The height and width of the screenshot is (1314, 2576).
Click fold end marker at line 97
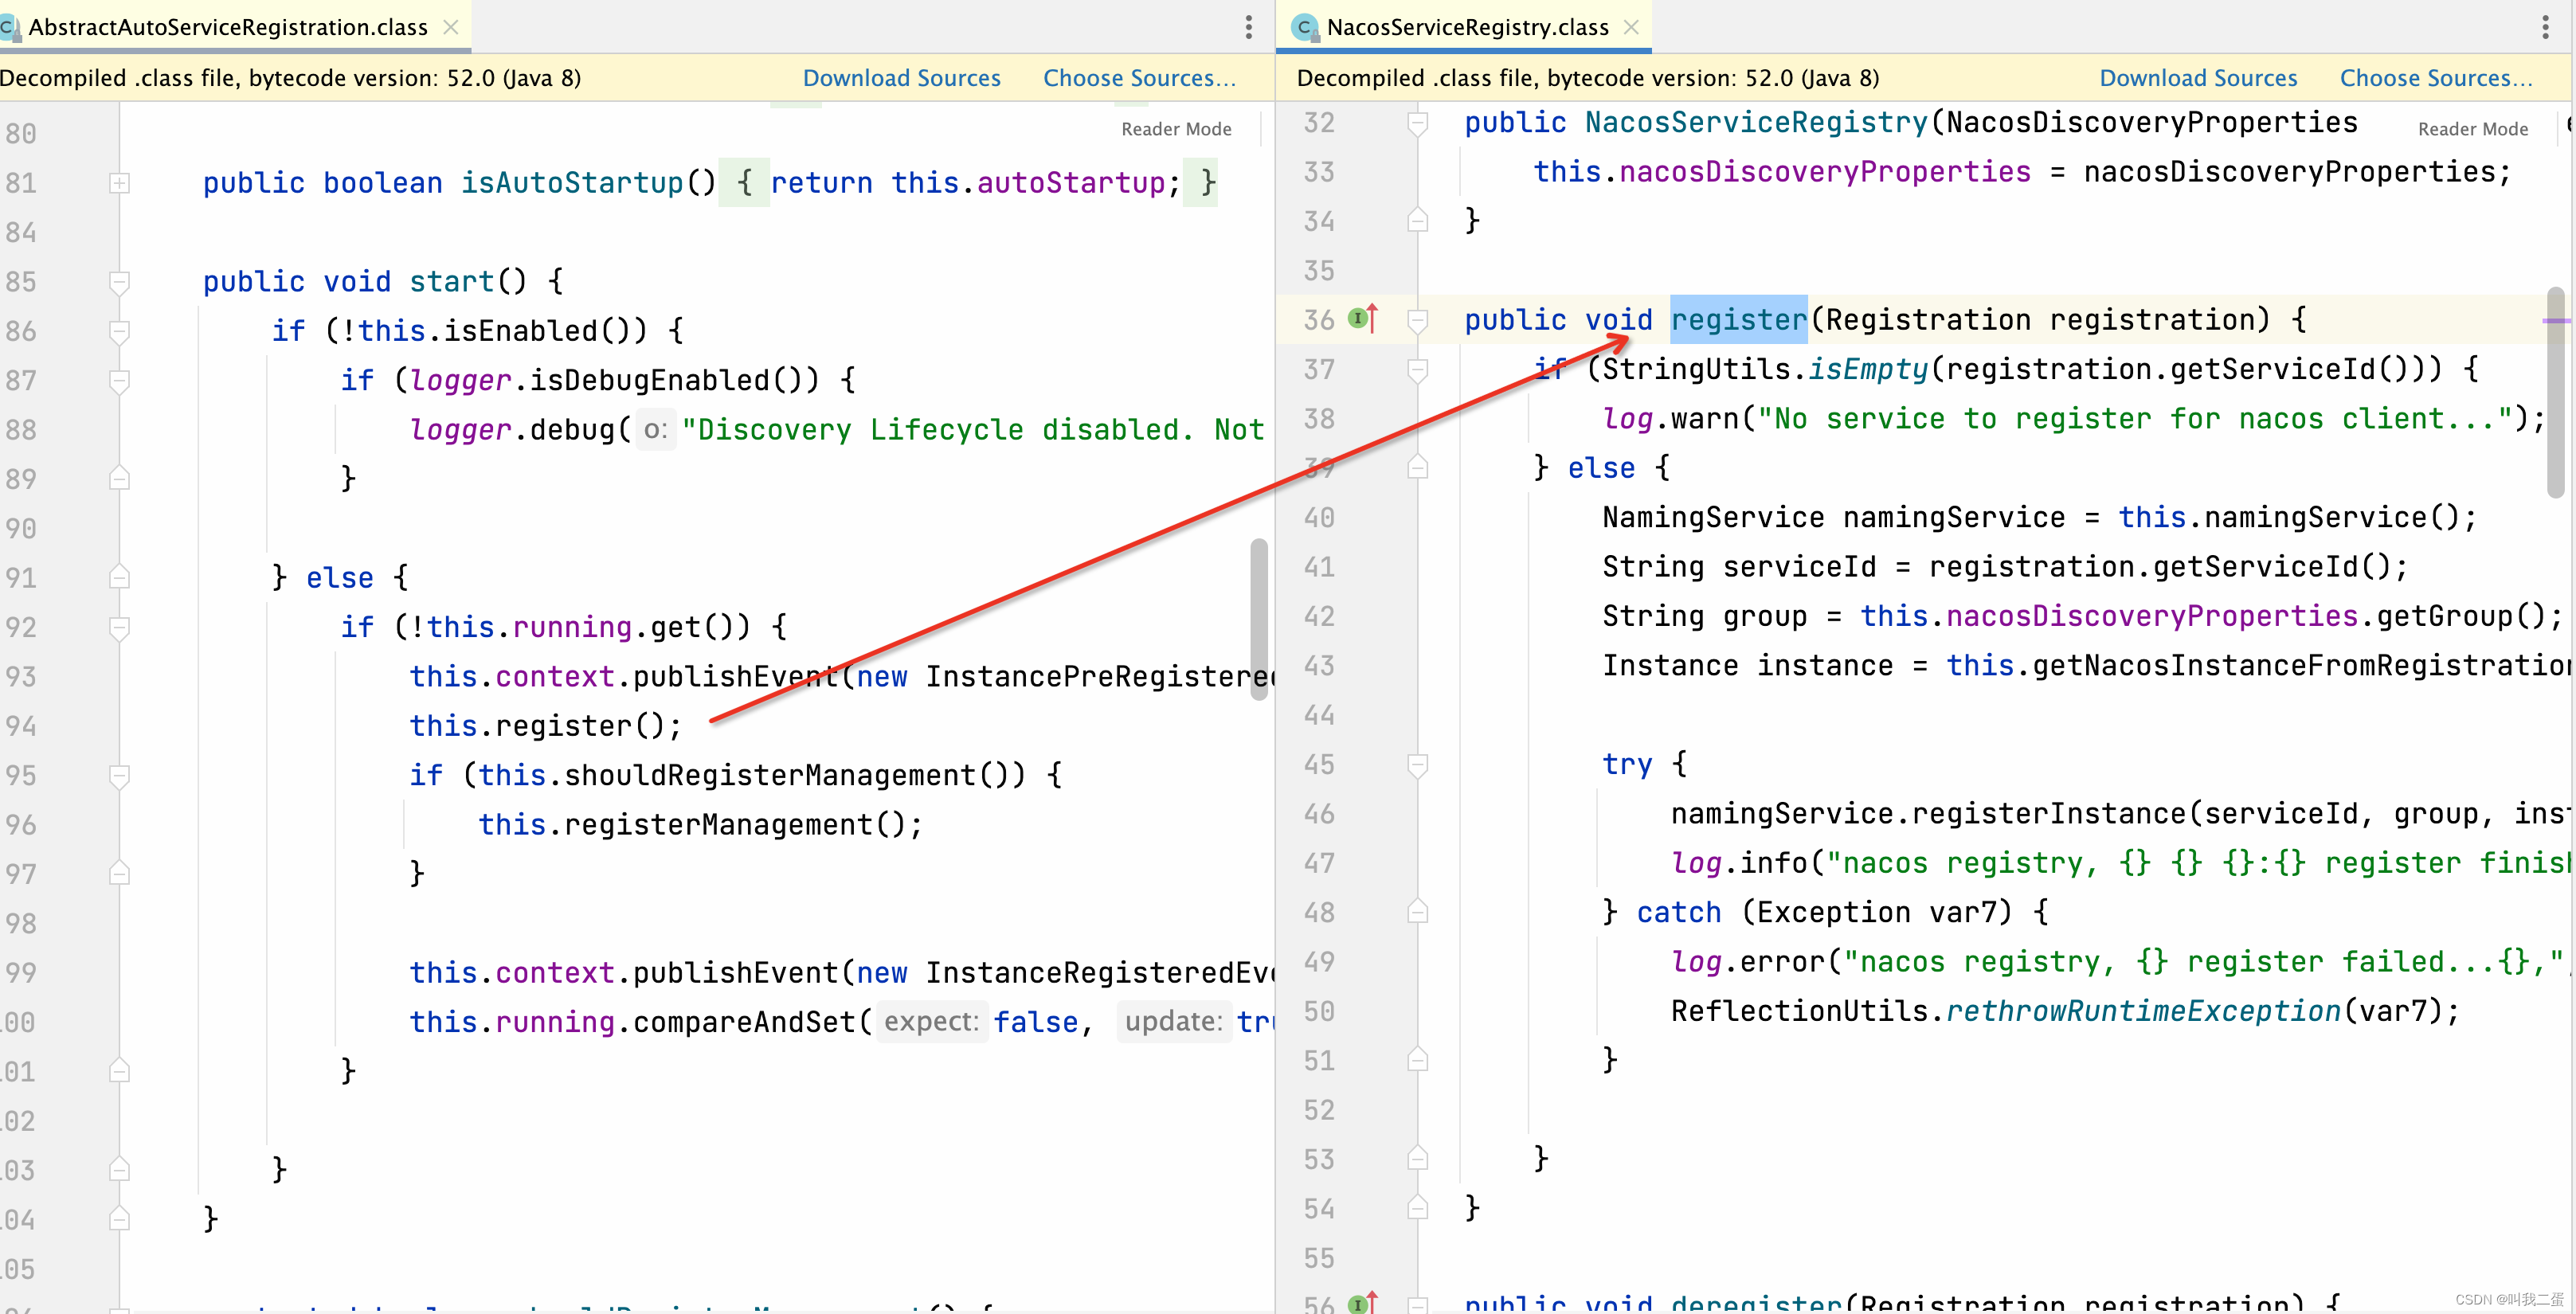[119, 873]
